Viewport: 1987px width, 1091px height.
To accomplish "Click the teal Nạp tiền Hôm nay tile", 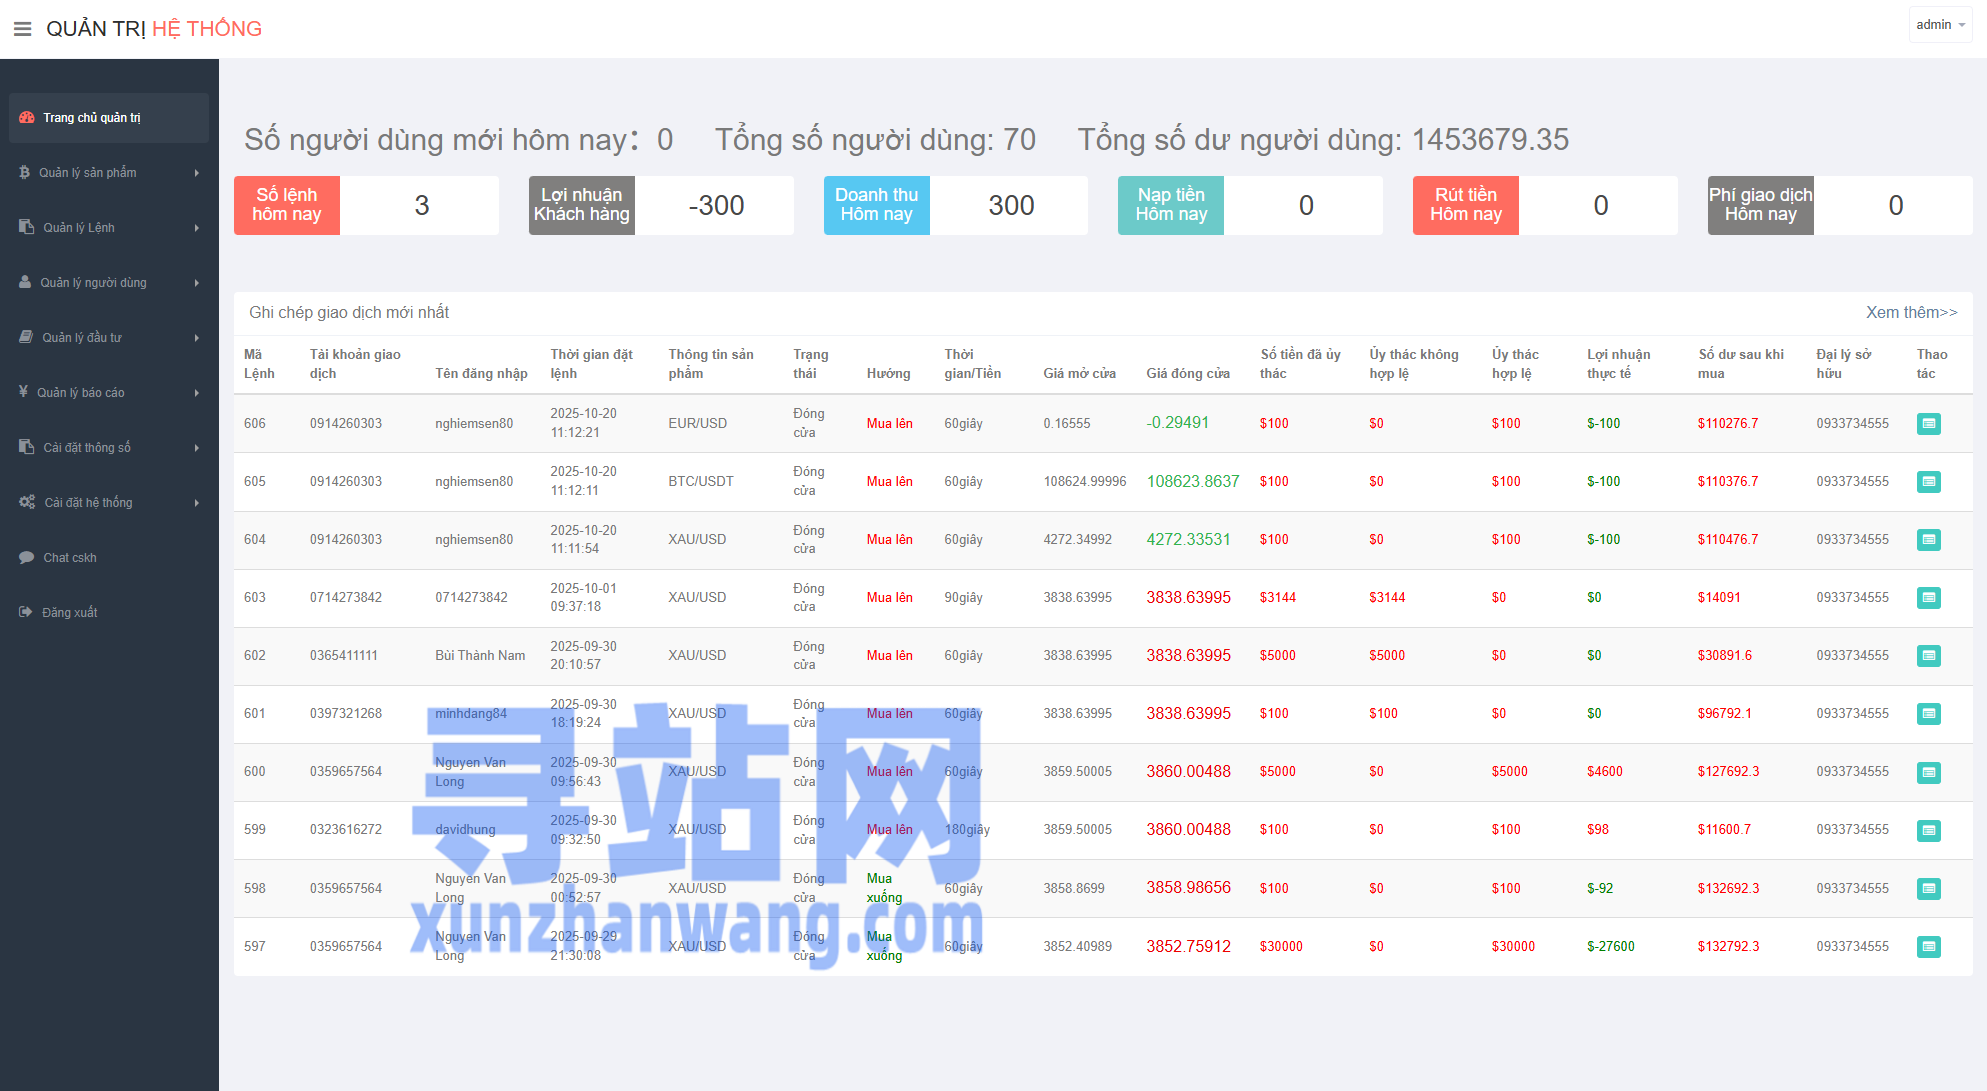I will click(1171, 205).
